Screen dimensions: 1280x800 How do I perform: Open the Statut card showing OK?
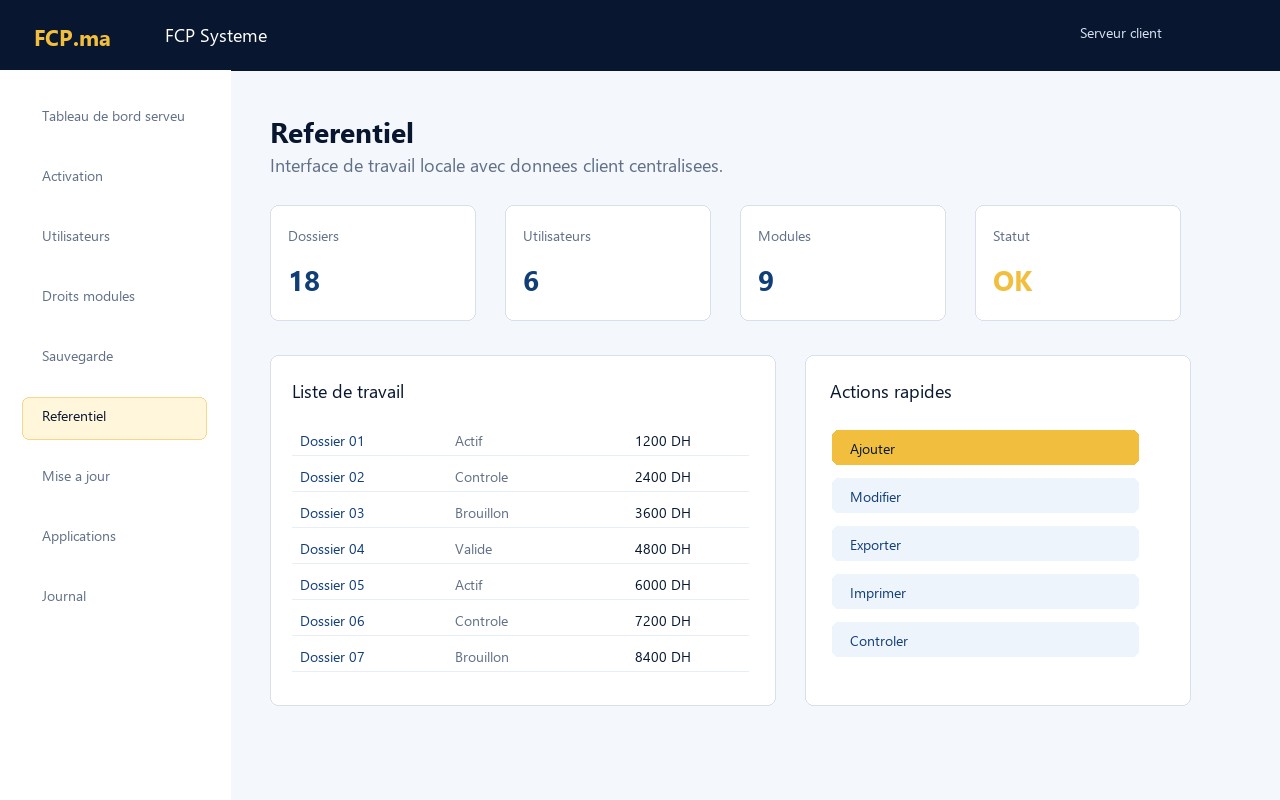pyautogui.click(x=1078, y=263)
